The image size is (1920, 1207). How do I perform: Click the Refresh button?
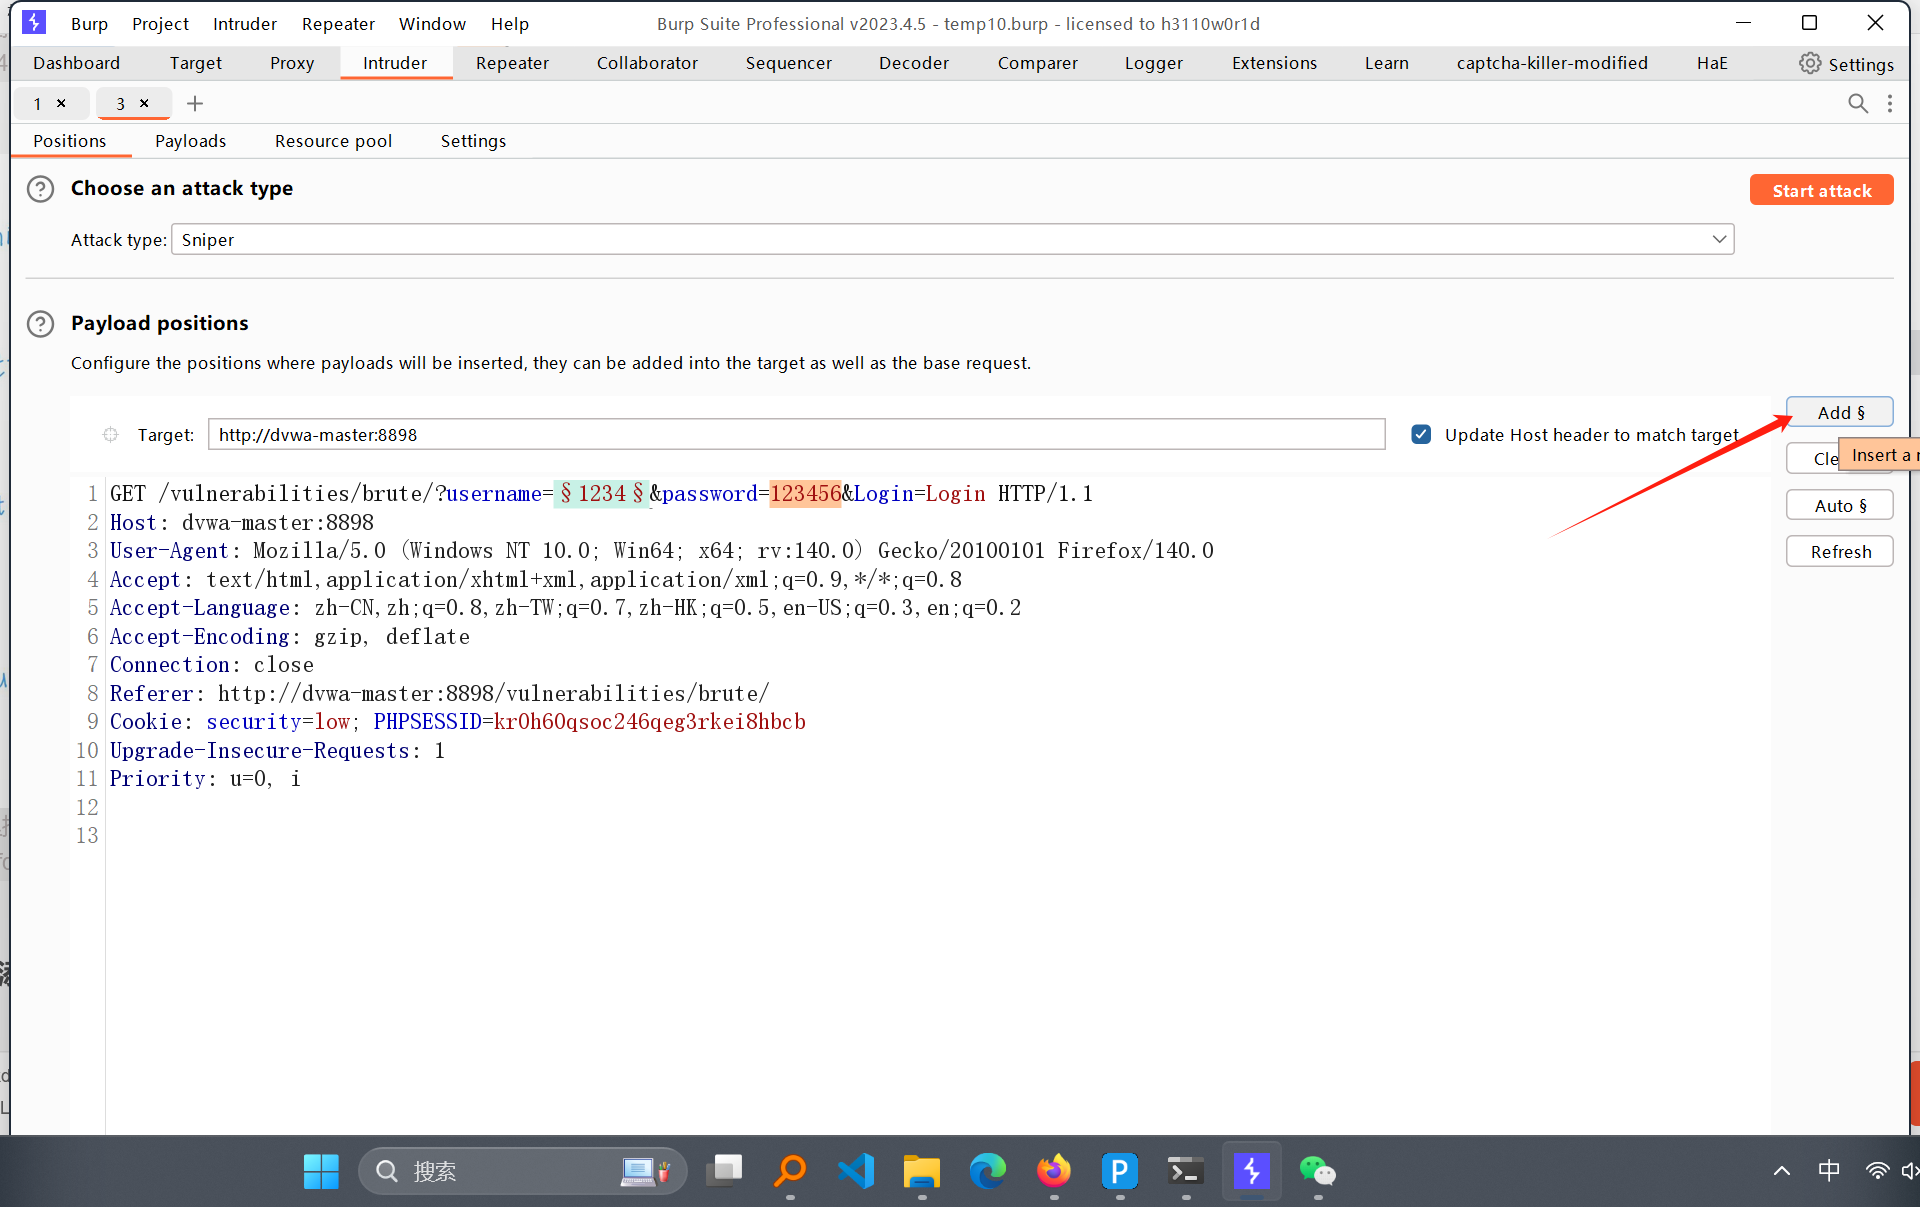pos(1840,551)
